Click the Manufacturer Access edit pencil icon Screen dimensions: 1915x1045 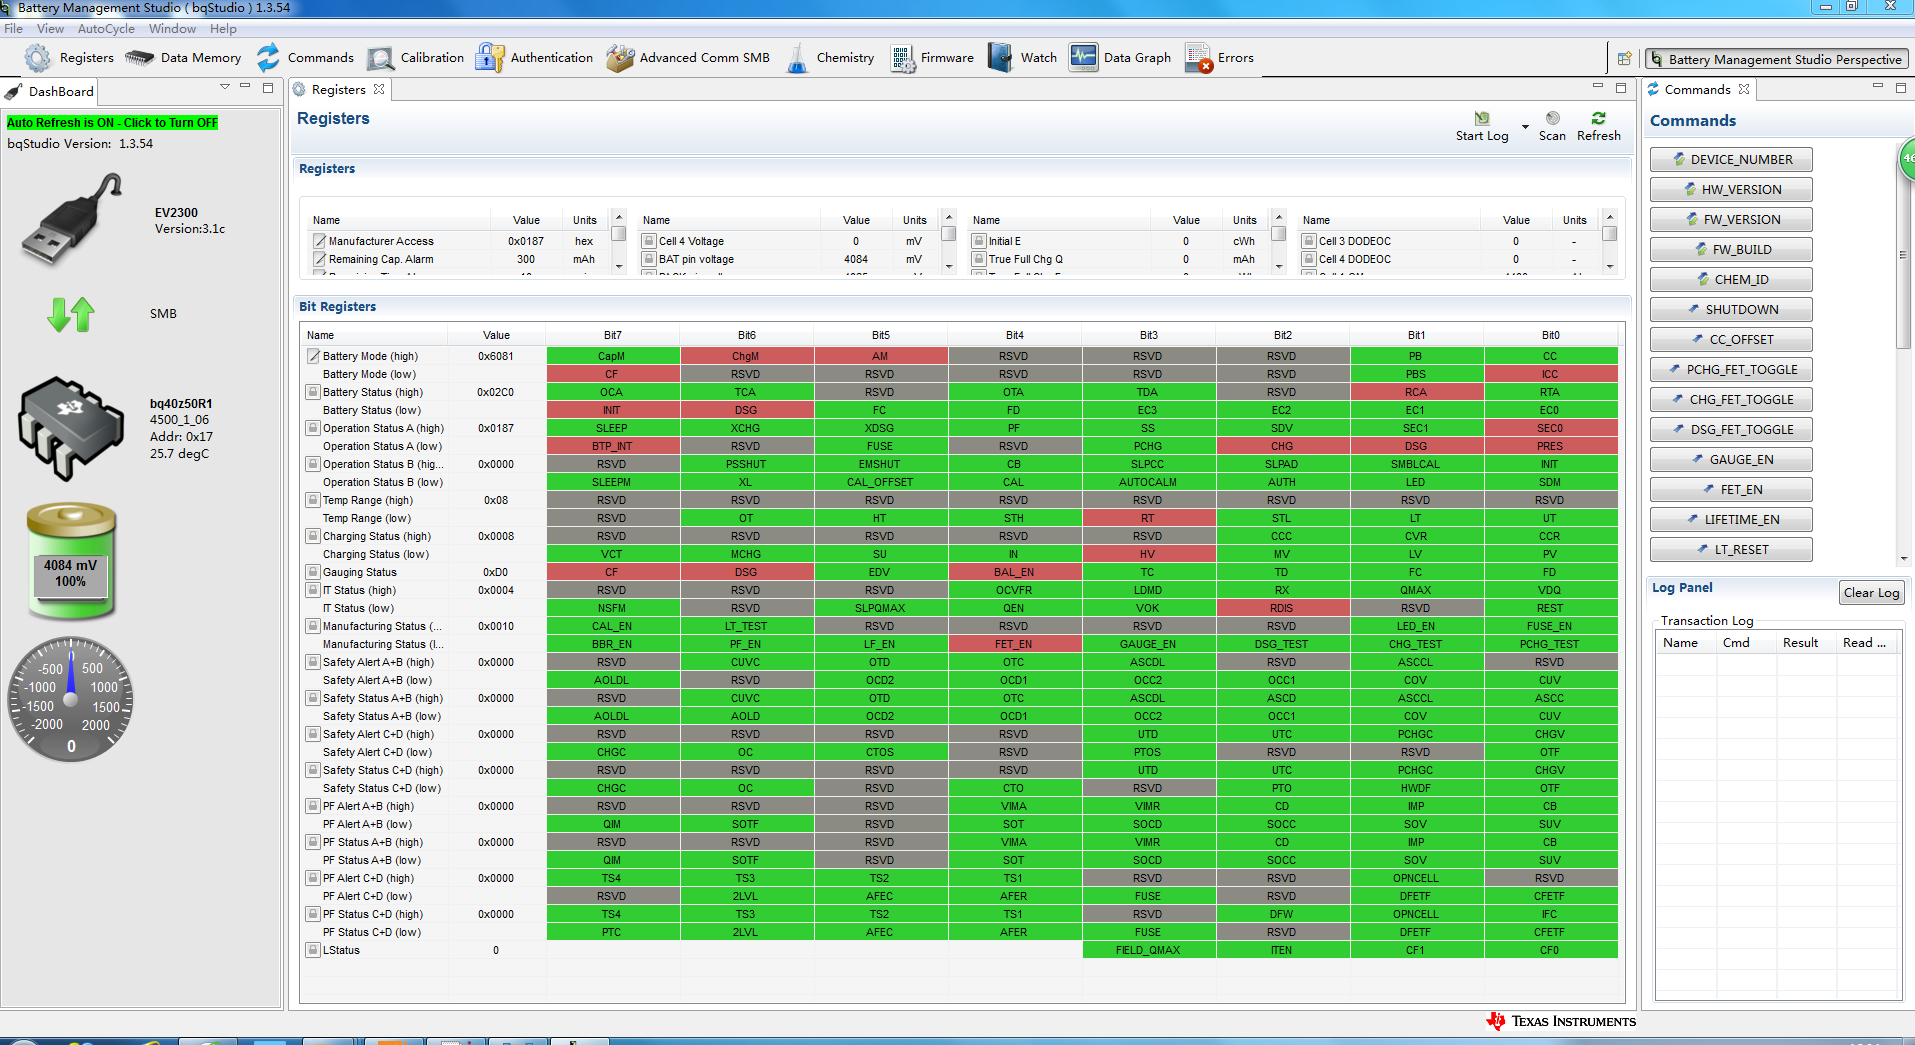pyautogui.click(x=319, y=241)
